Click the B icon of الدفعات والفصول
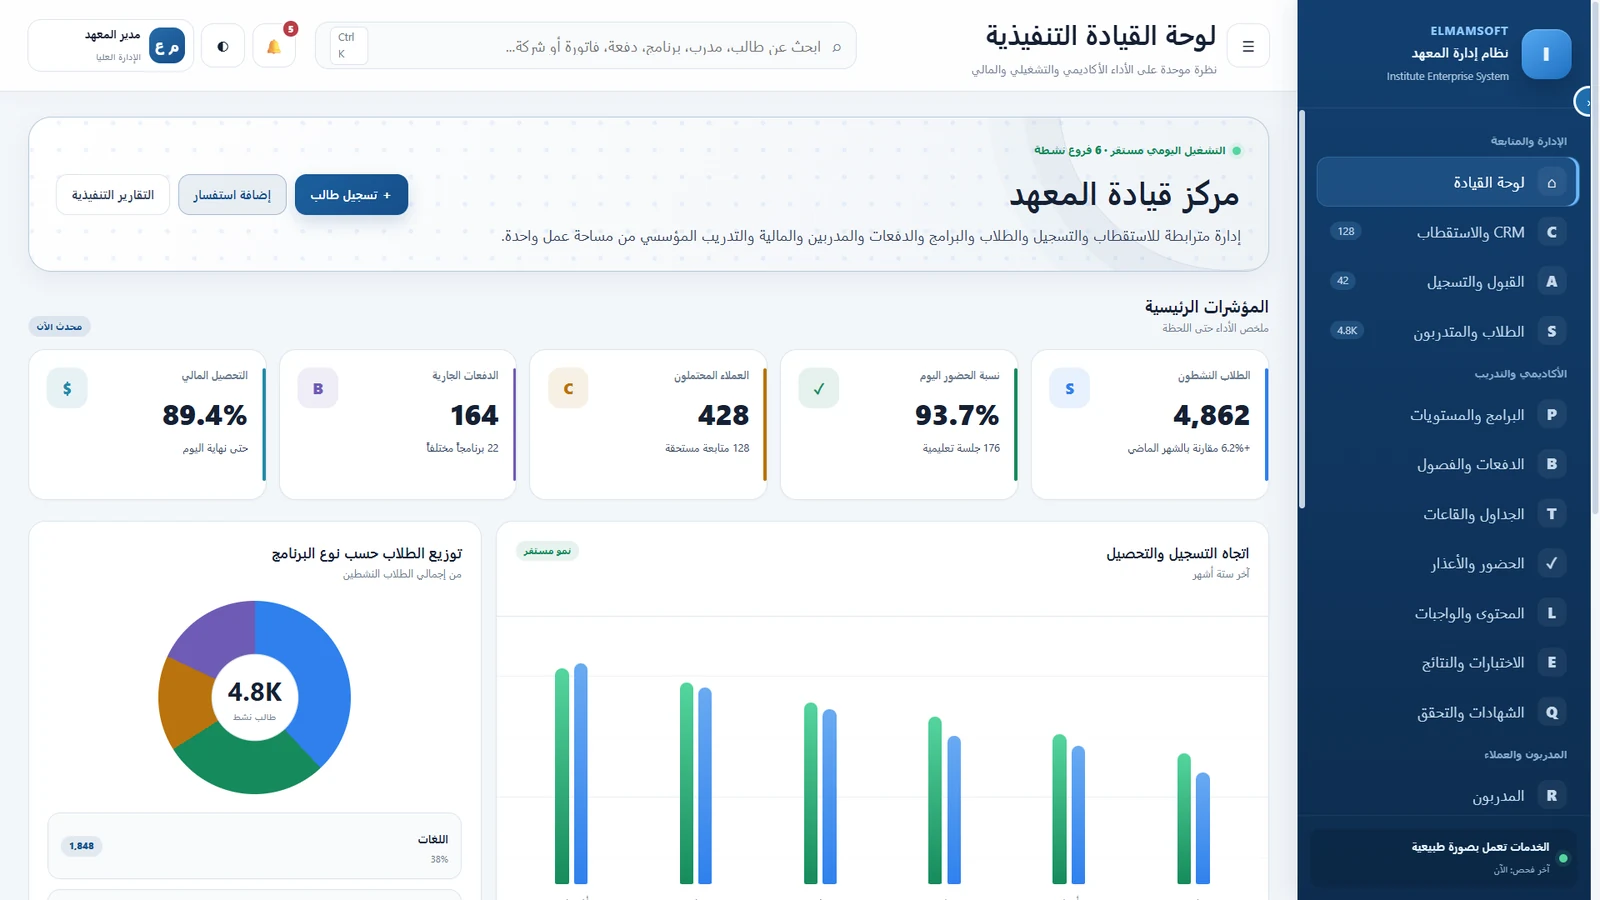The image size is (1600, 900). 1552,464
